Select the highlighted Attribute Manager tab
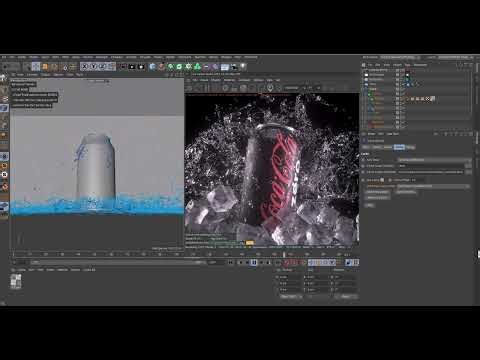The width and height of the screenshot is (480, 360). tap(399, 147)
